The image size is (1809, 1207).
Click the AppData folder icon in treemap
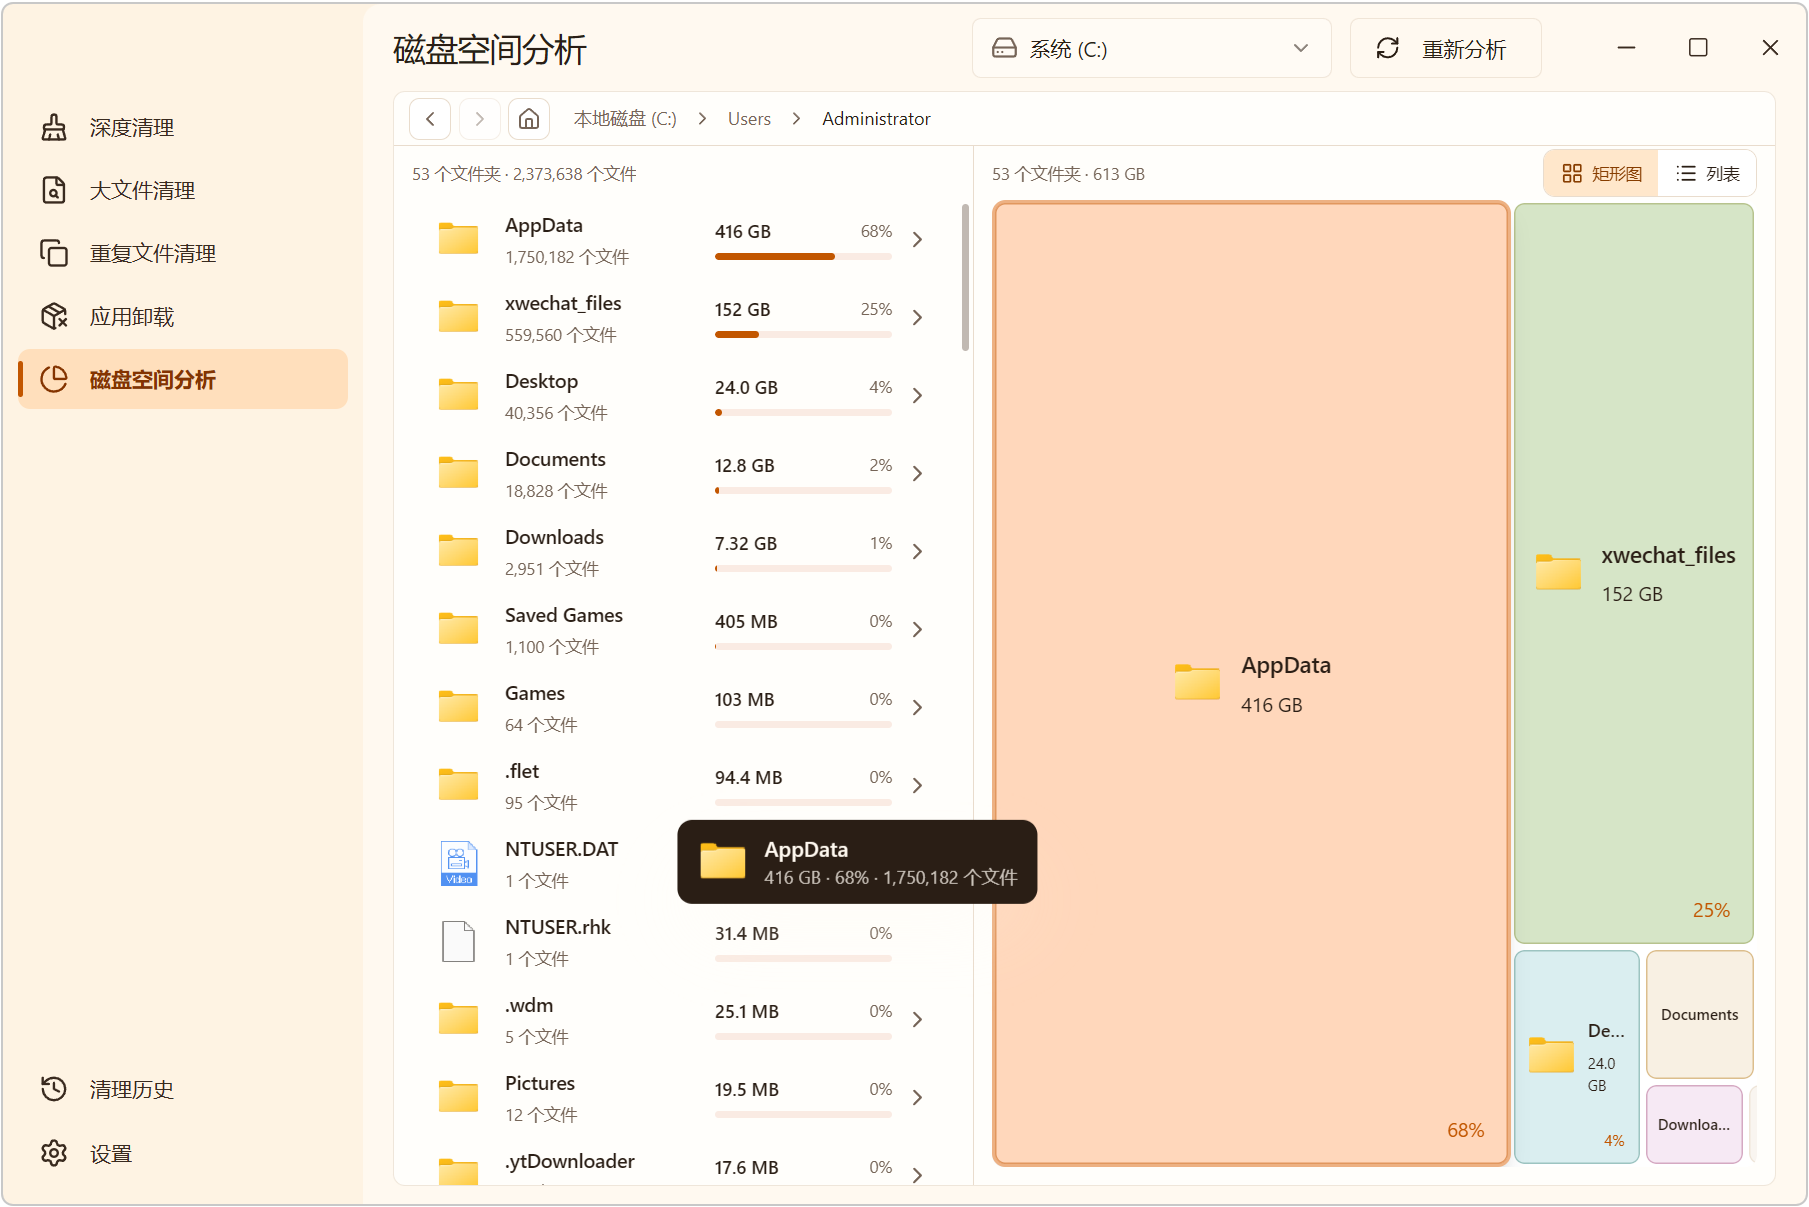(1197, 682)
